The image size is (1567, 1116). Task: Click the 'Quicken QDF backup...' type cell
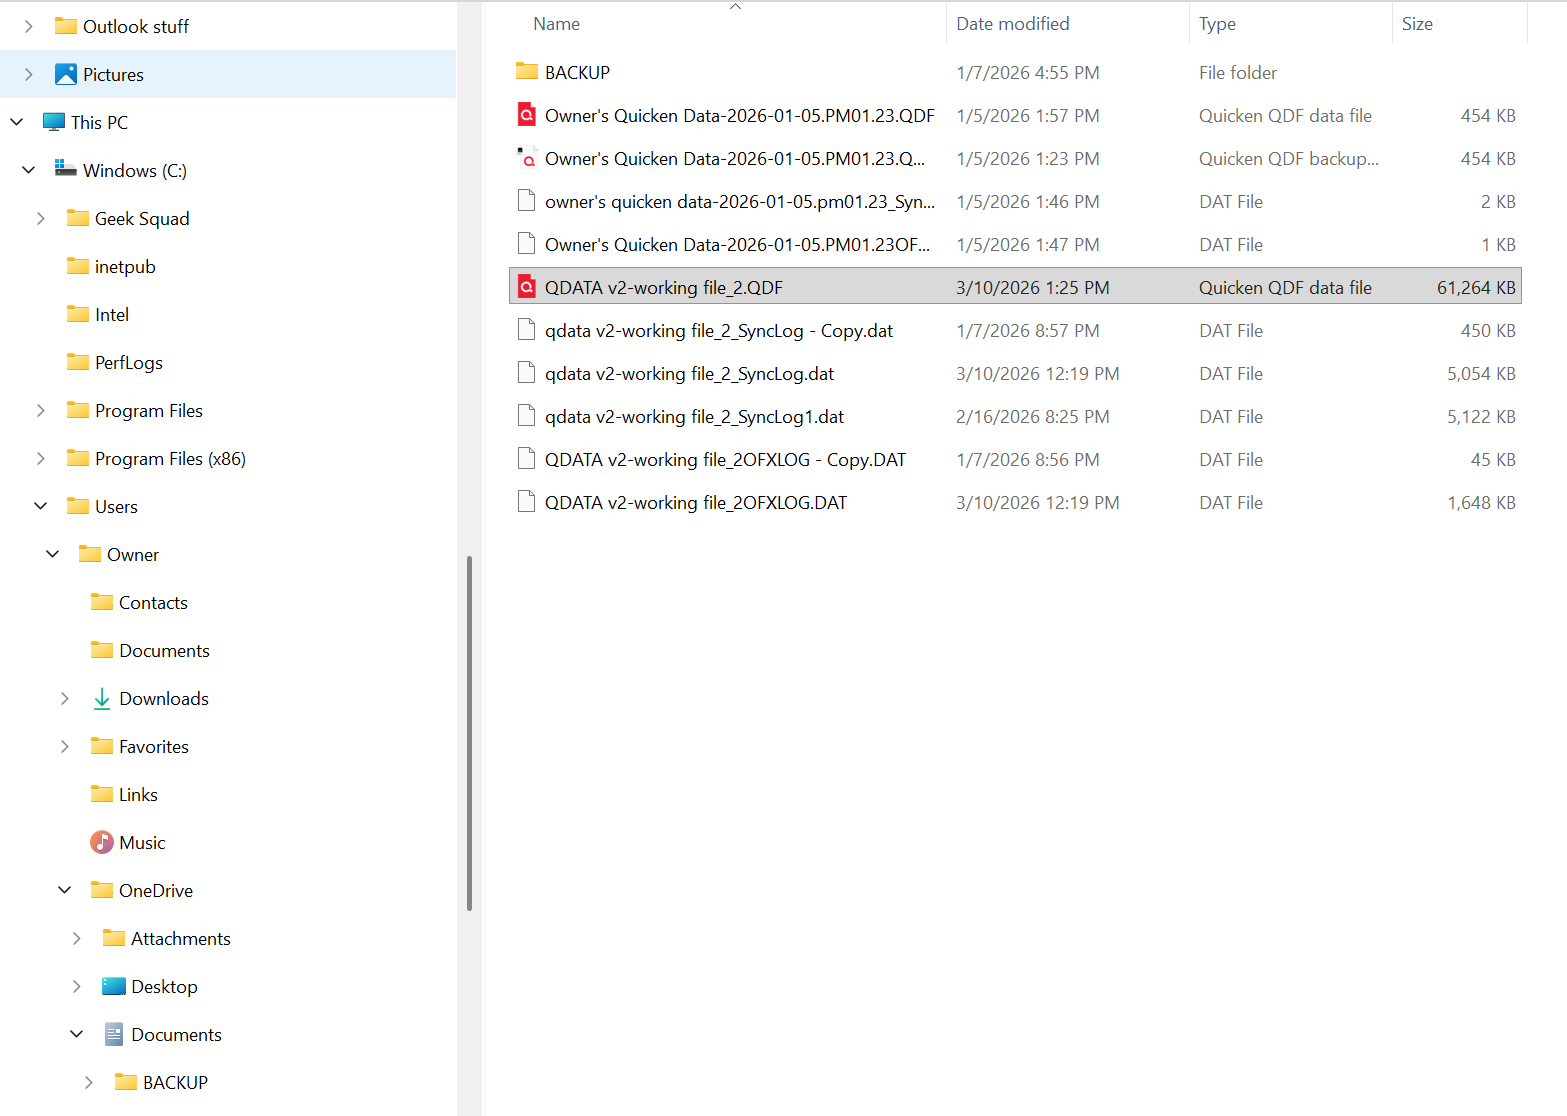pos(1289,159)
